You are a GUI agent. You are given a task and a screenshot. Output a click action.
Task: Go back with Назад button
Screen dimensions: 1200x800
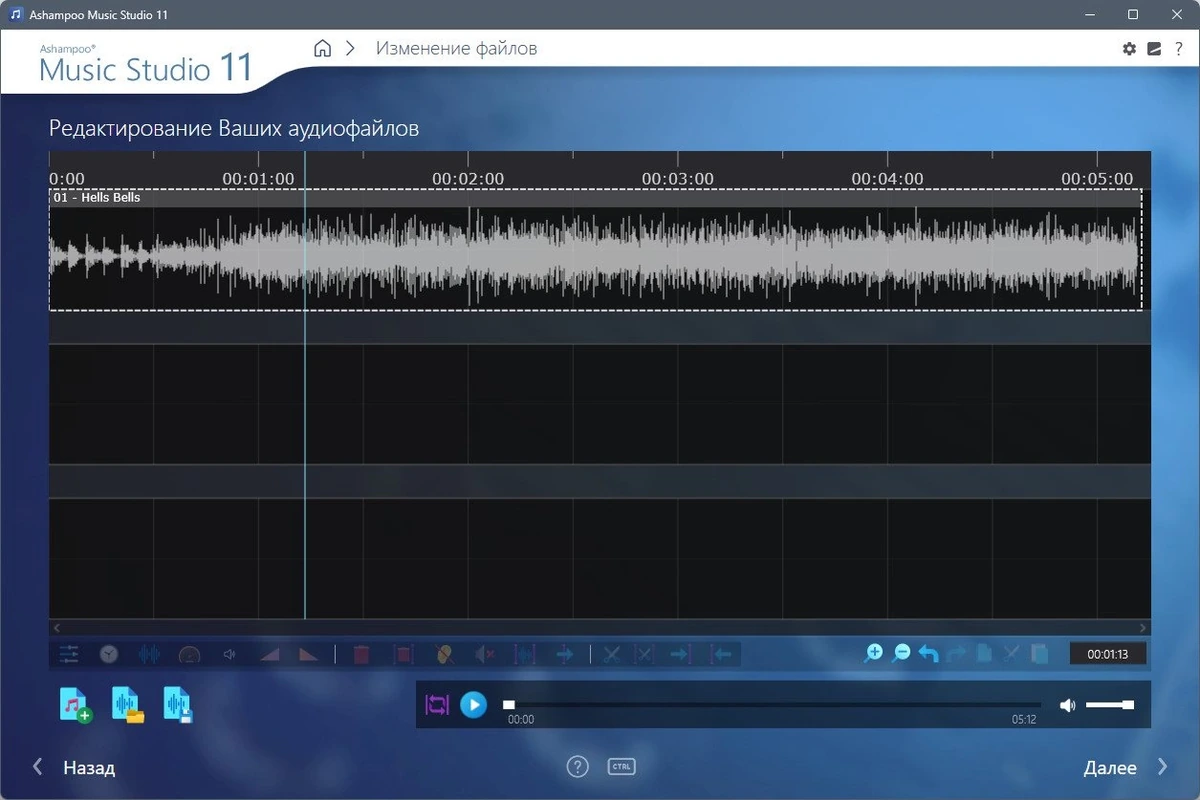[74, 768]
